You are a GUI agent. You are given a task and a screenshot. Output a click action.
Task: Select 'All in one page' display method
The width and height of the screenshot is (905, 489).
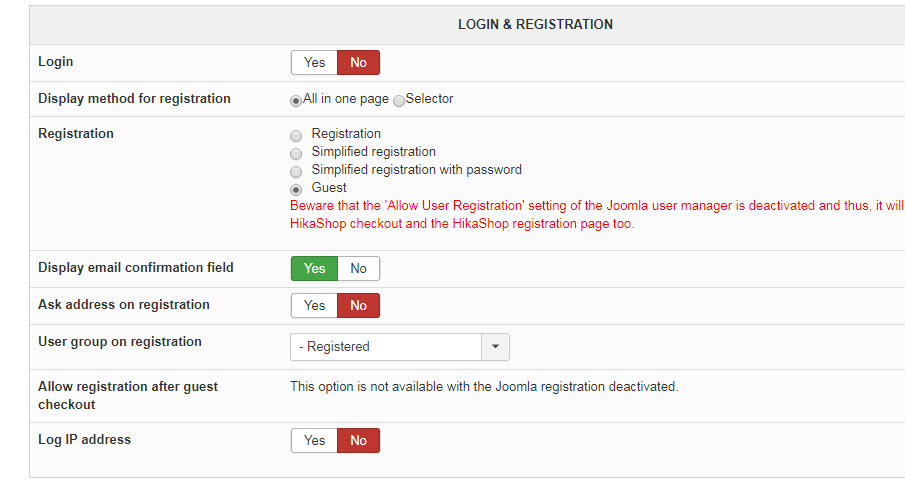(x=296, y=100)
